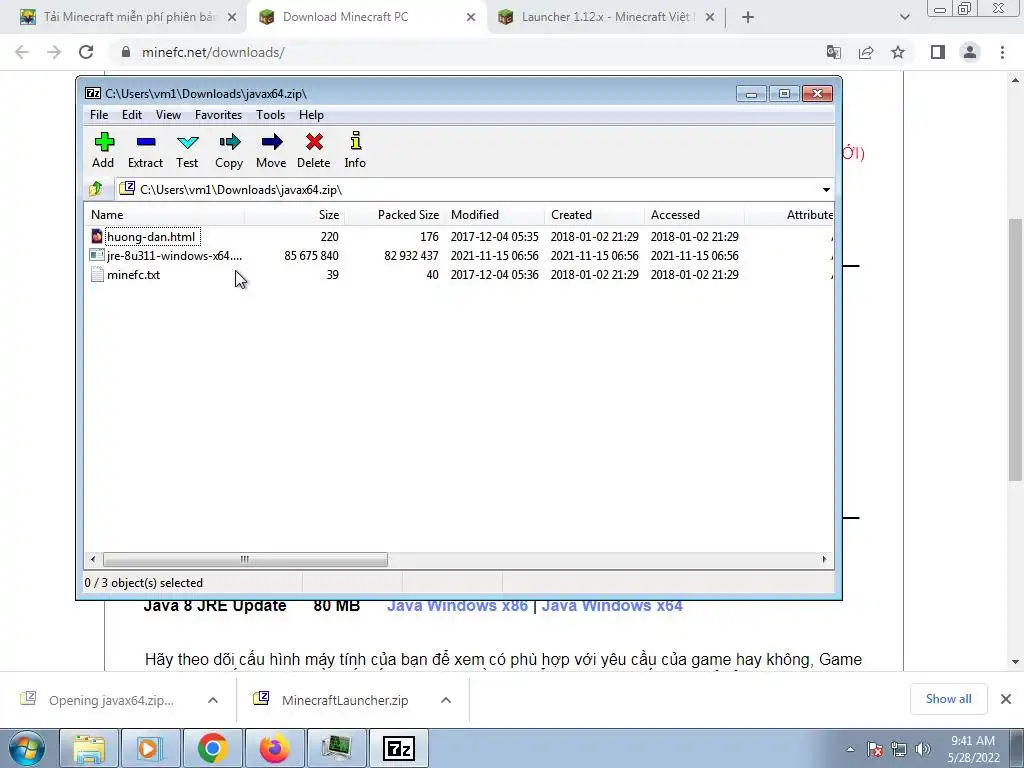Sort by Created column header
Viewport: 1024px width, 768px height.
[x=594, y=215]
